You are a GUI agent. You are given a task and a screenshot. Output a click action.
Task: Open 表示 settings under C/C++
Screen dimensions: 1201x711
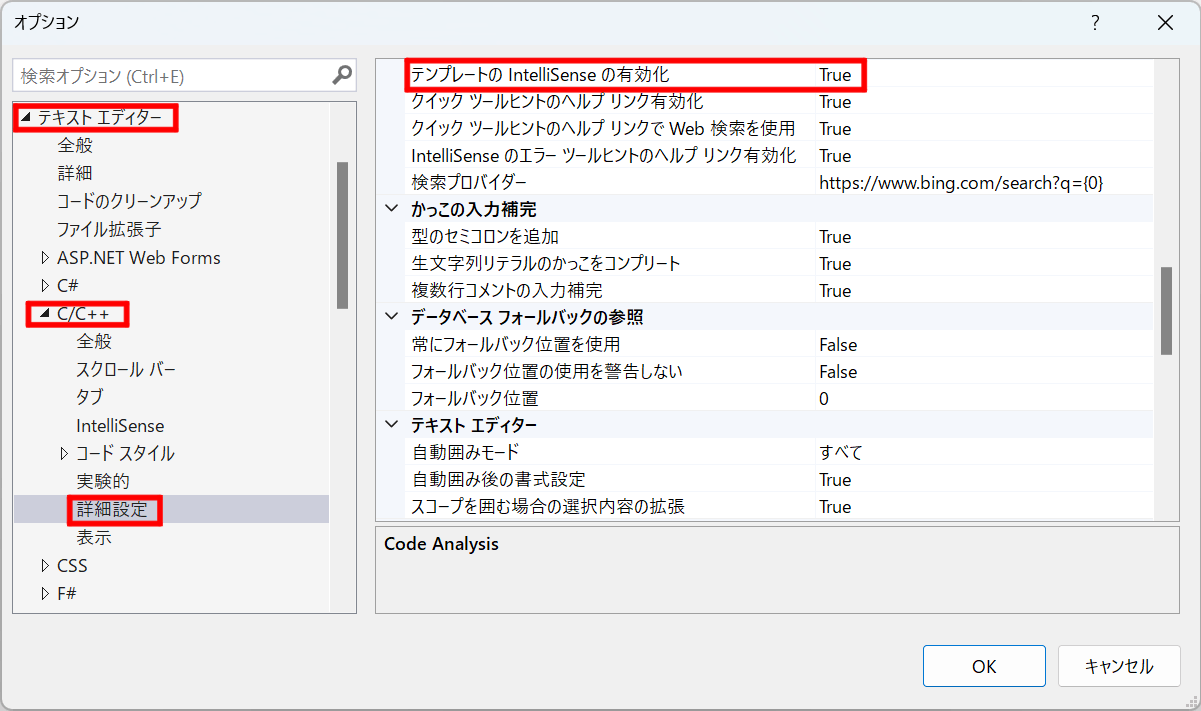94,537
